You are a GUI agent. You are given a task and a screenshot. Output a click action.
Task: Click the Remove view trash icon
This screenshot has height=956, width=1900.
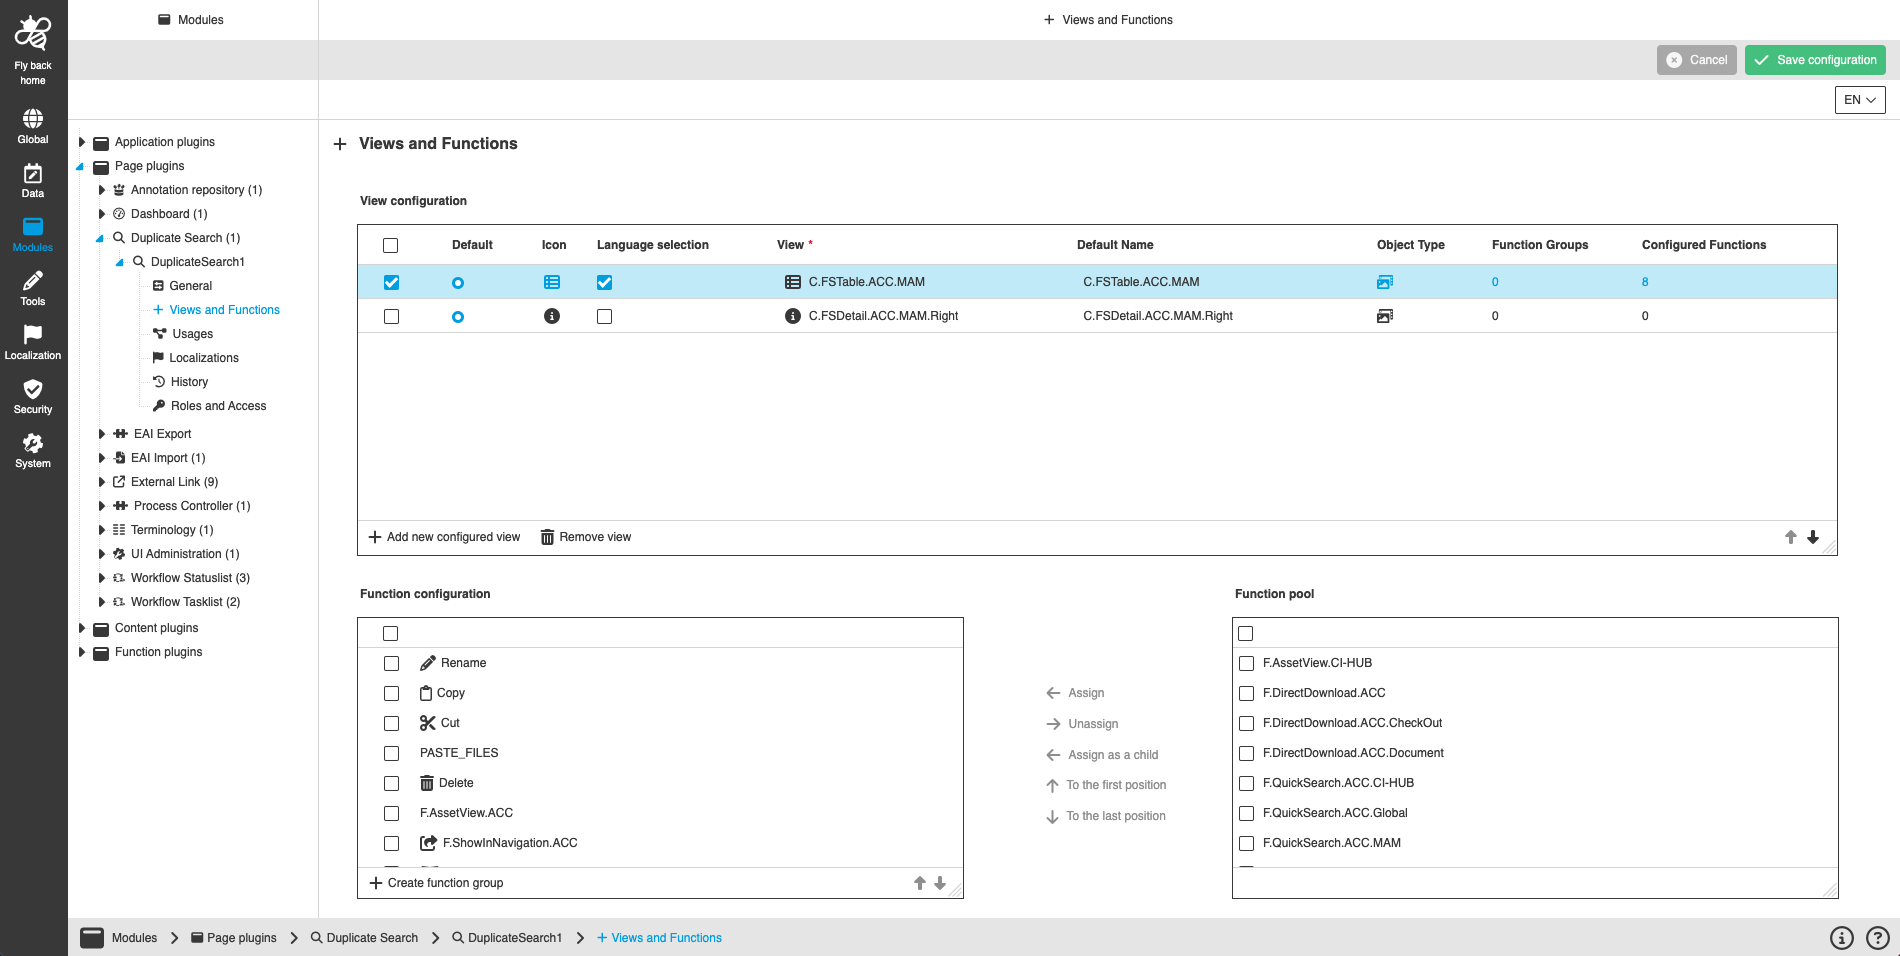click(546, 536)
